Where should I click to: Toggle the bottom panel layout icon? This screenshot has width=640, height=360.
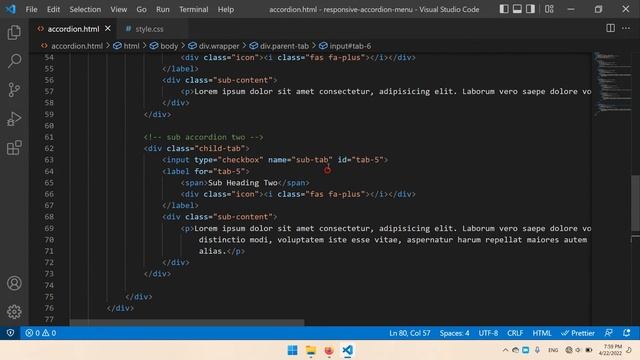[517, 9]
